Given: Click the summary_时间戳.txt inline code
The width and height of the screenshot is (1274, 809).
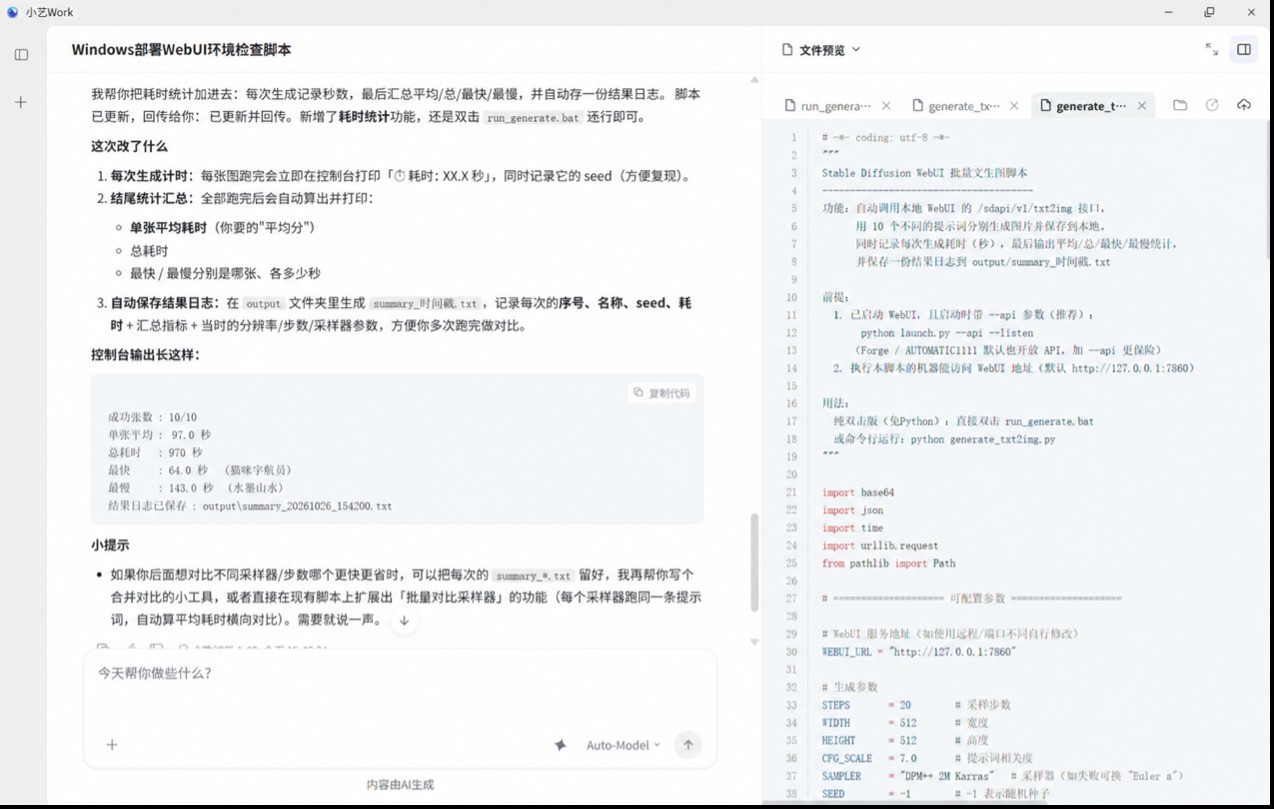Looking at the screenshot, I should (x=425, y=303).
